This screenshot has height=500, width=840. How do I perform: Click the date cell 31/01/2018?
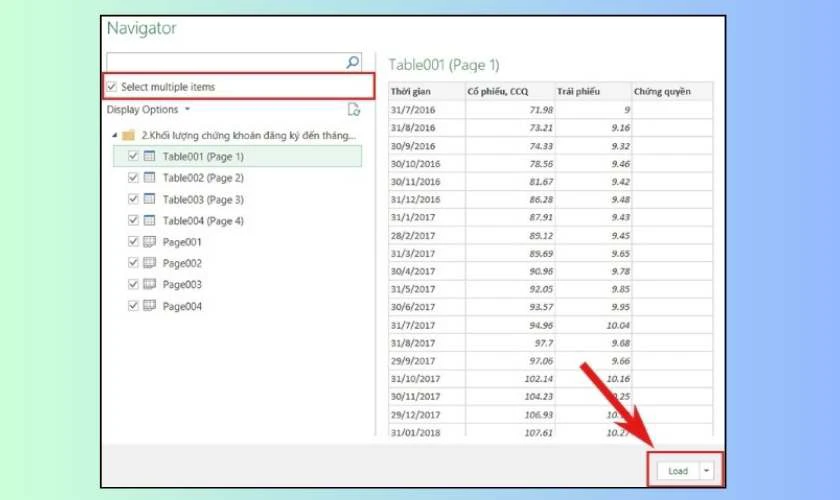point(427,432)
